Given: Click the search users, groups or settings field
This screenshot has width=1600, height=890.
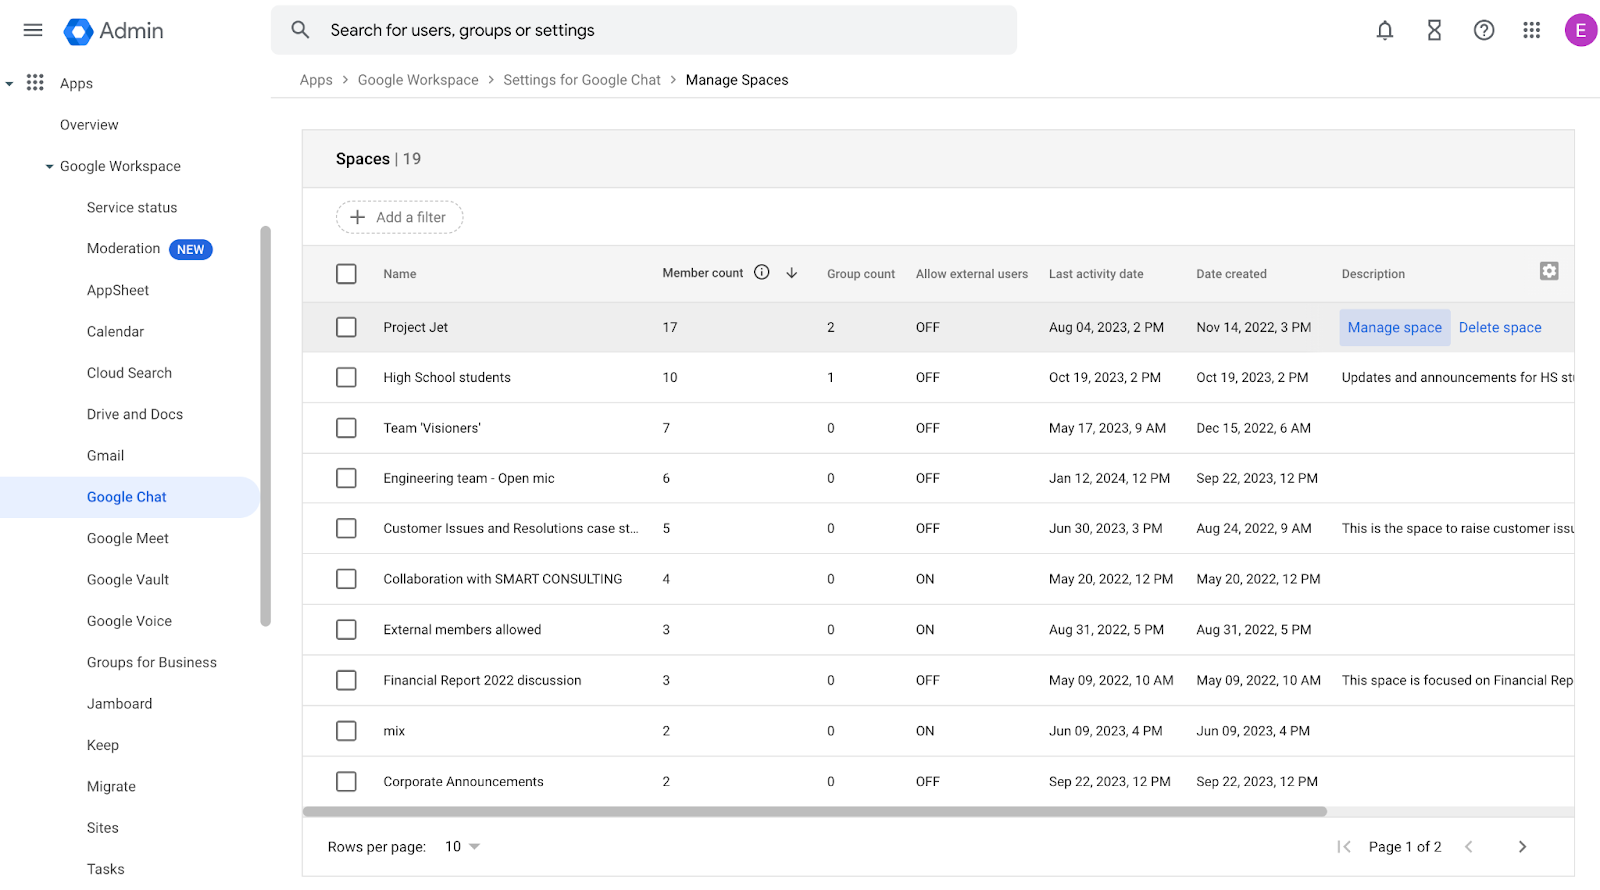Looking at the screenshot, I should point(660,30).
